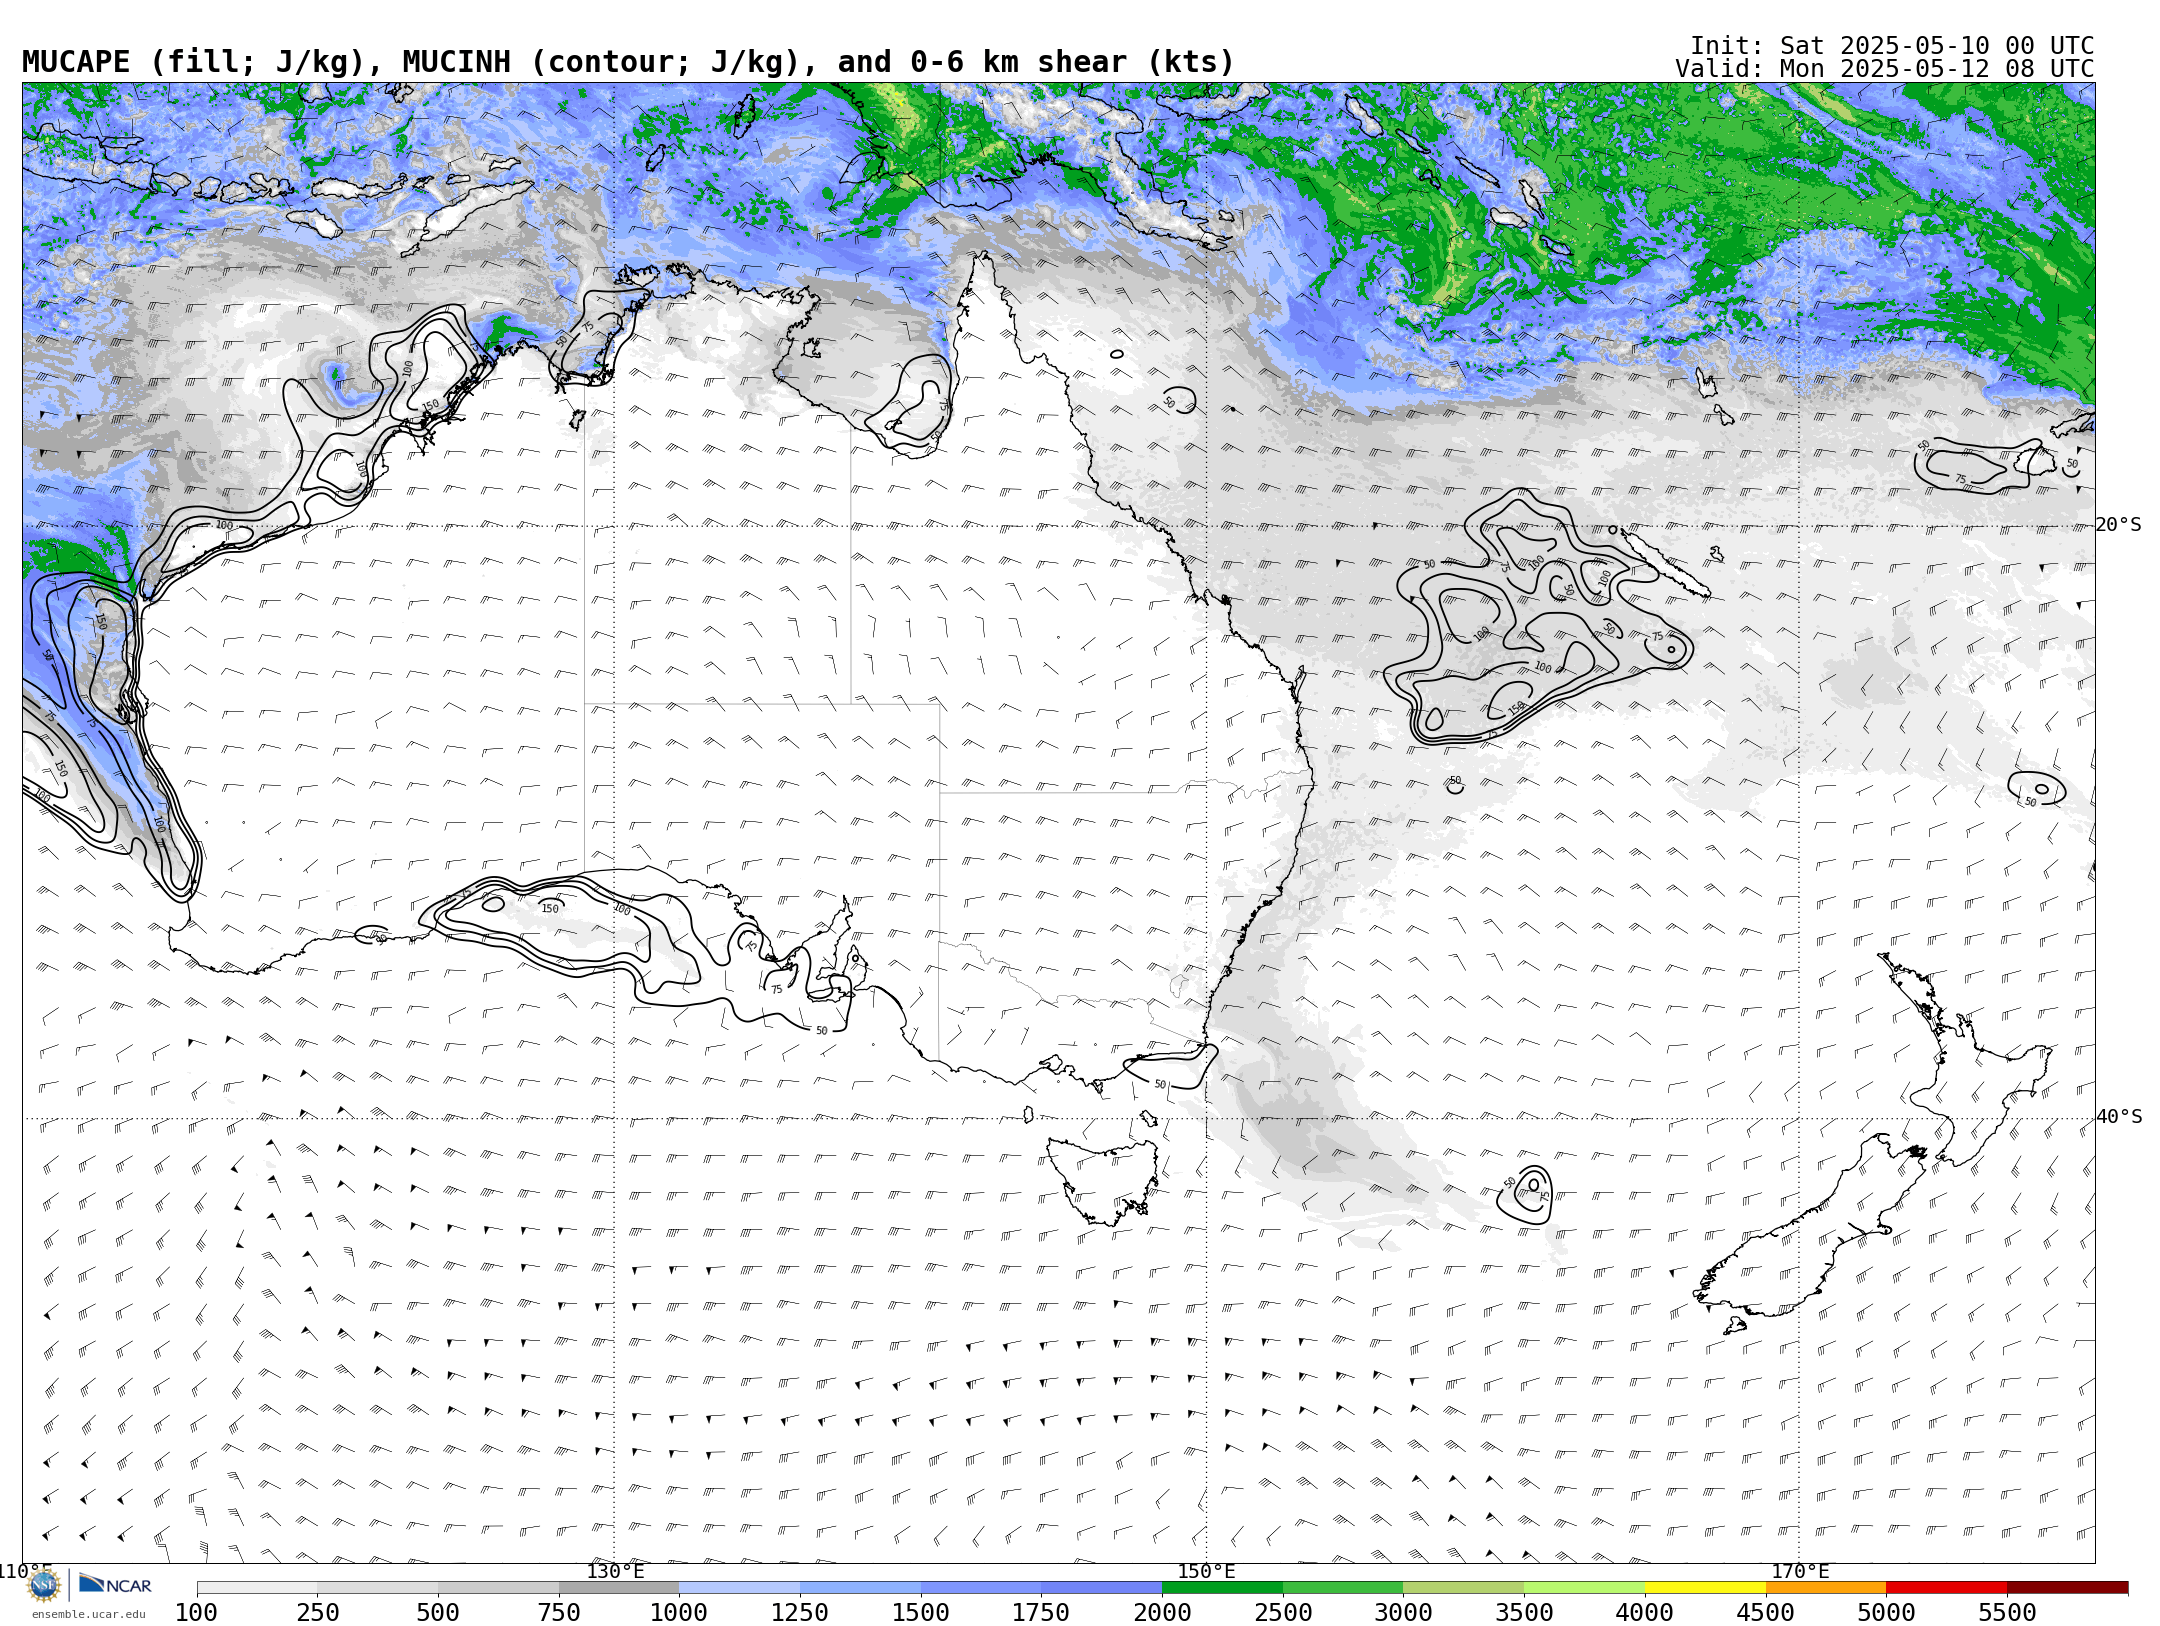
Task: Click the 20°S latitude label
Action: (x=2118, y=525)
